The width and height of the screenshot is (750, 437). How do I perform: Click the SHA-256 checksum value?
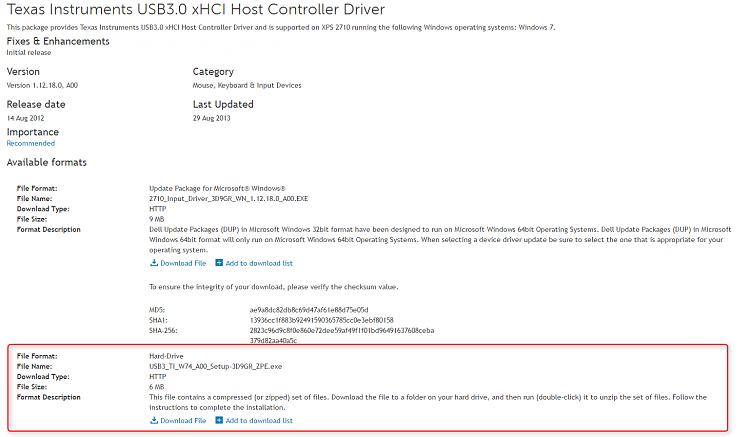(342, 335)
